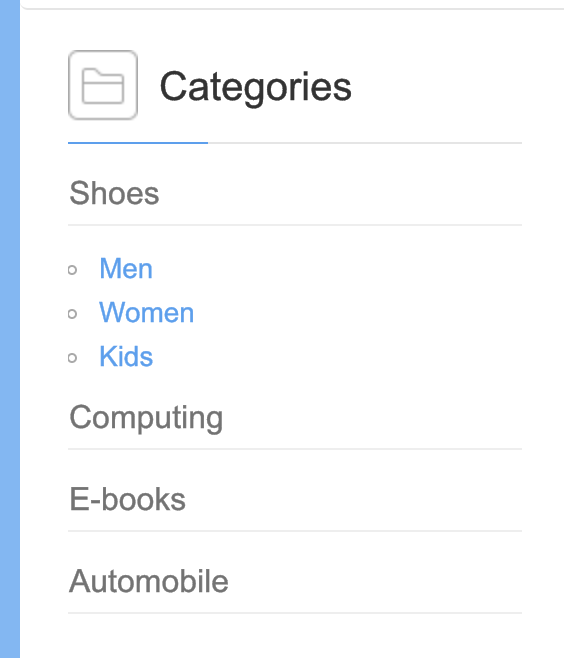
Task: Click the Categories folder icon
Action: click(103, 85)
